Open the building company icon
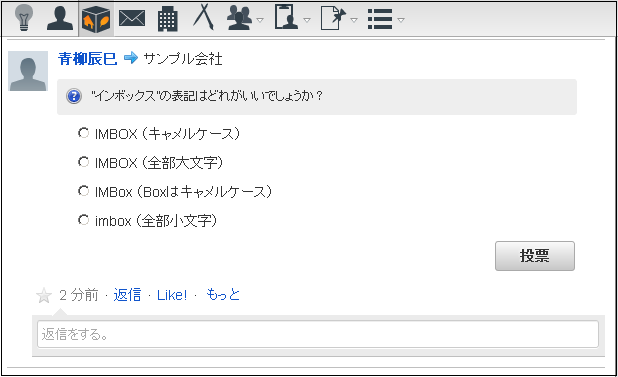This screenshot has height=377, width=618. (168, 19)
